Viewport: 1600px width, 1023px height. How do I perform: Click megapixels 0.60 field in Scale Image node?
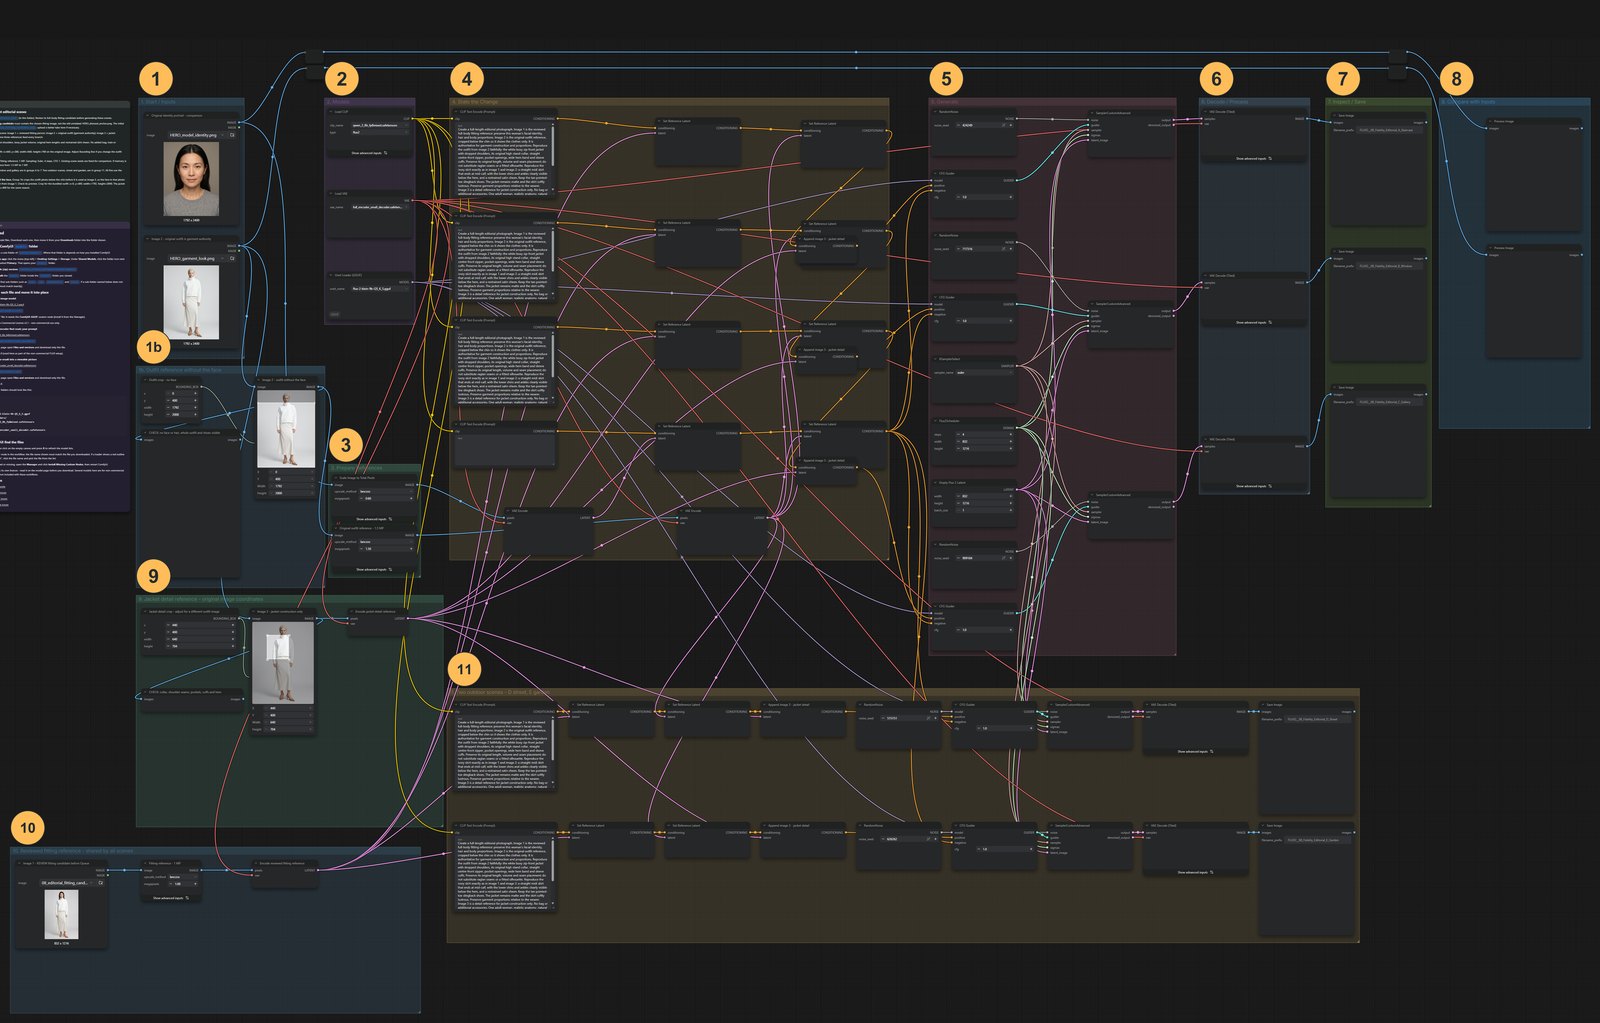(x=387, y=498)
